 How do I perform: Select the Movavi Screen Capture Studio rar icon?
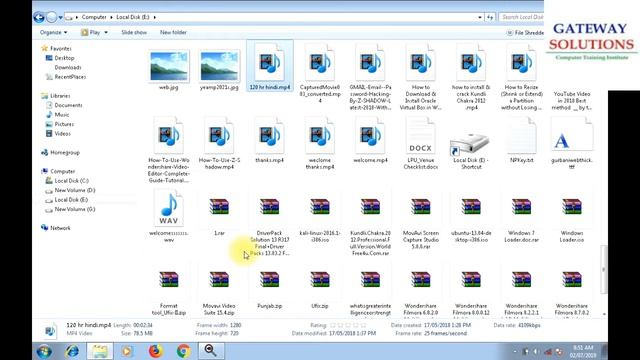click(421, 207)
